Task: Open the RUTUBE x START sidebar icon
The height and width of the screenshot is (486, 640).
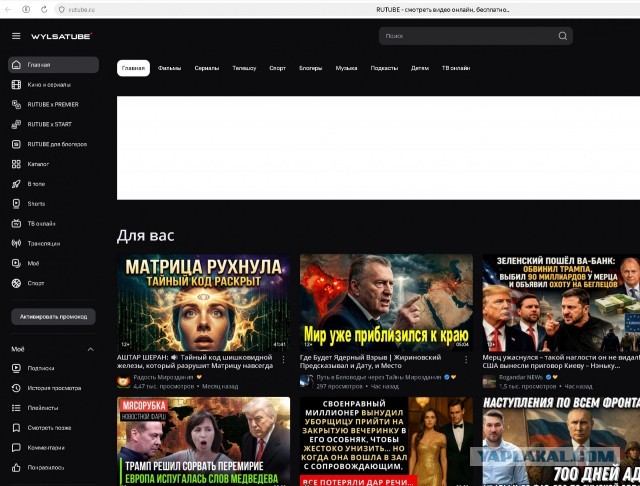Action: [16, 124]
